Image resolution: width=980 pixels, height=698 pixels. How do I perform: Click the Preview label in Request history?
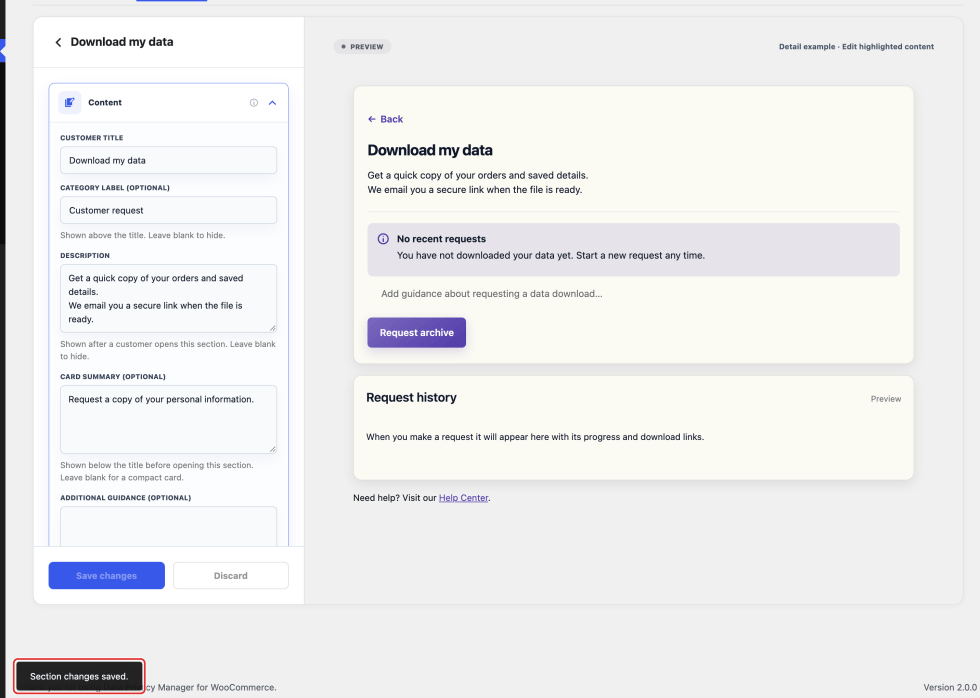886,399
